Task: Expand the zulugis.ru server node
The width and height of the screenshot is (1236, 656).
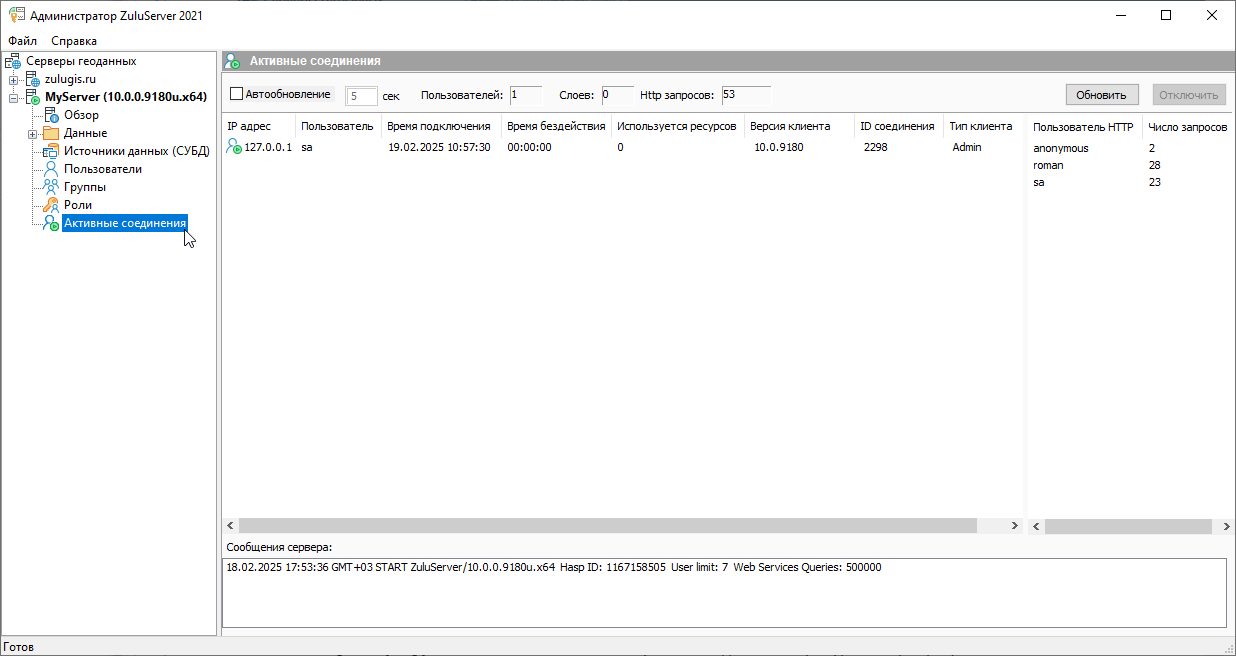Action: [13, 79]
